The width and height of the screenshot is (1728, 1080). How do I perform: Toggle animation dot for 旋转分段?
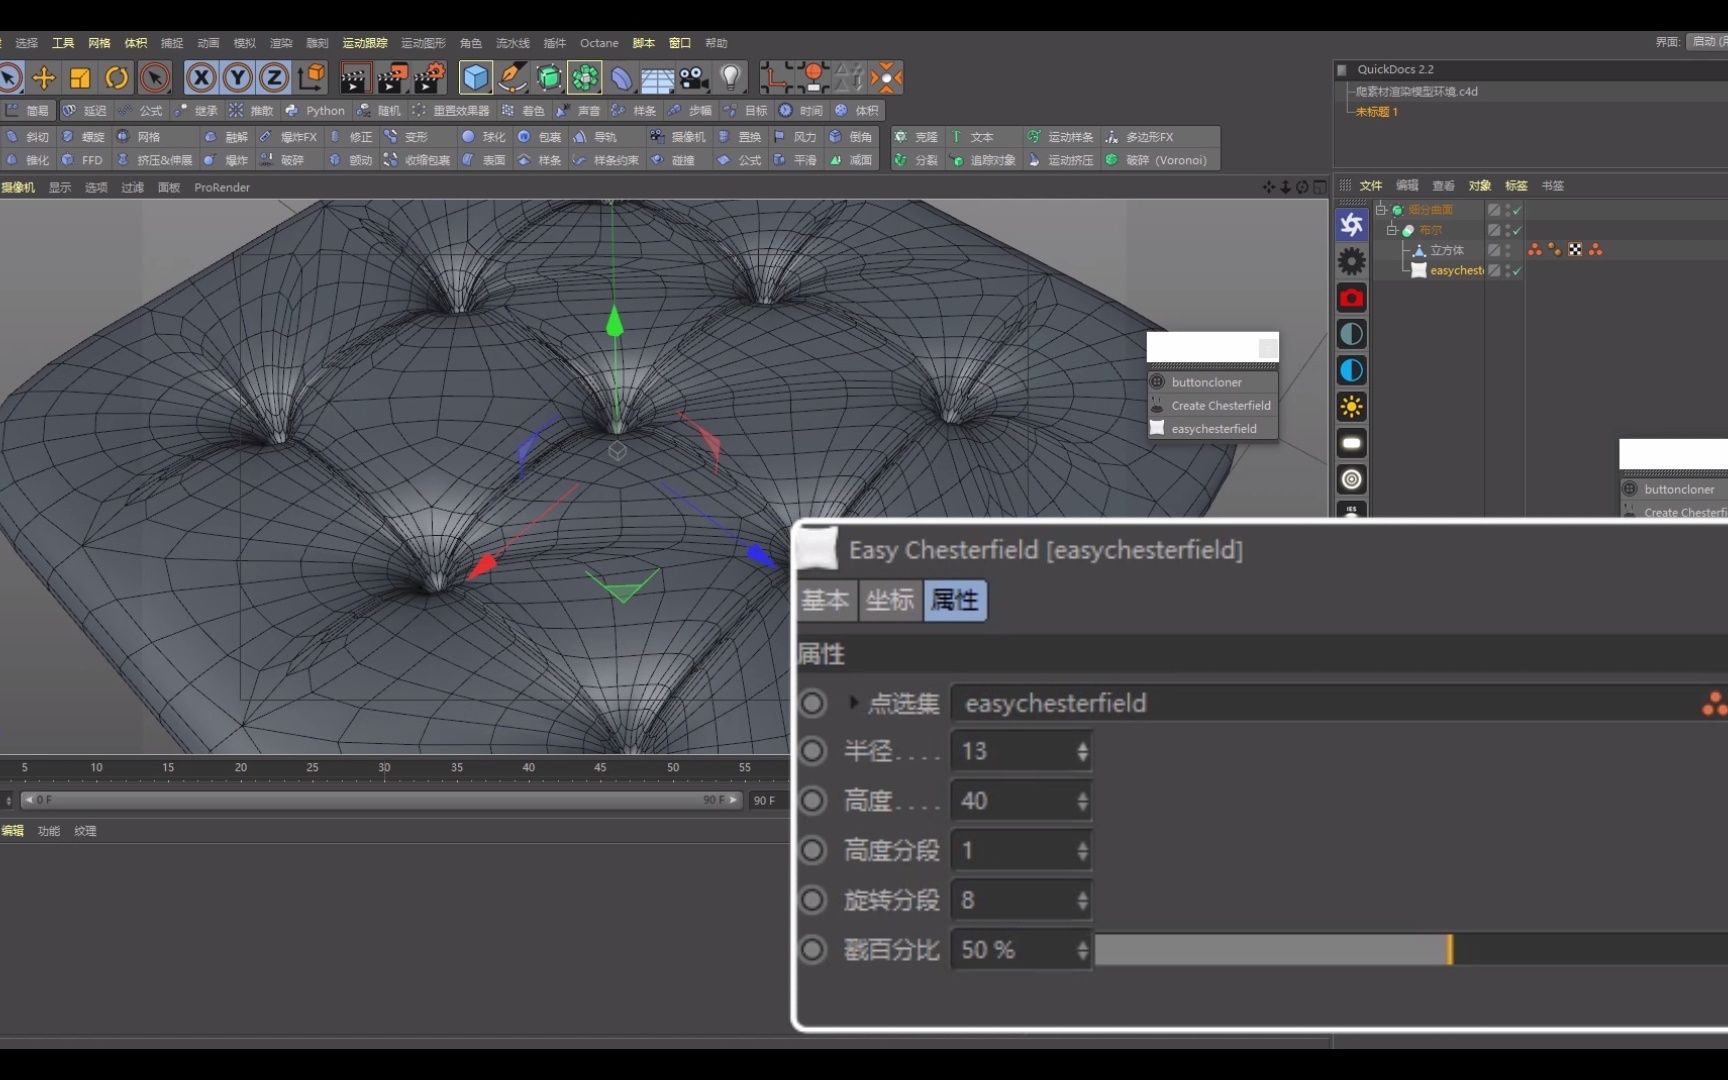(x=813, y=900)
